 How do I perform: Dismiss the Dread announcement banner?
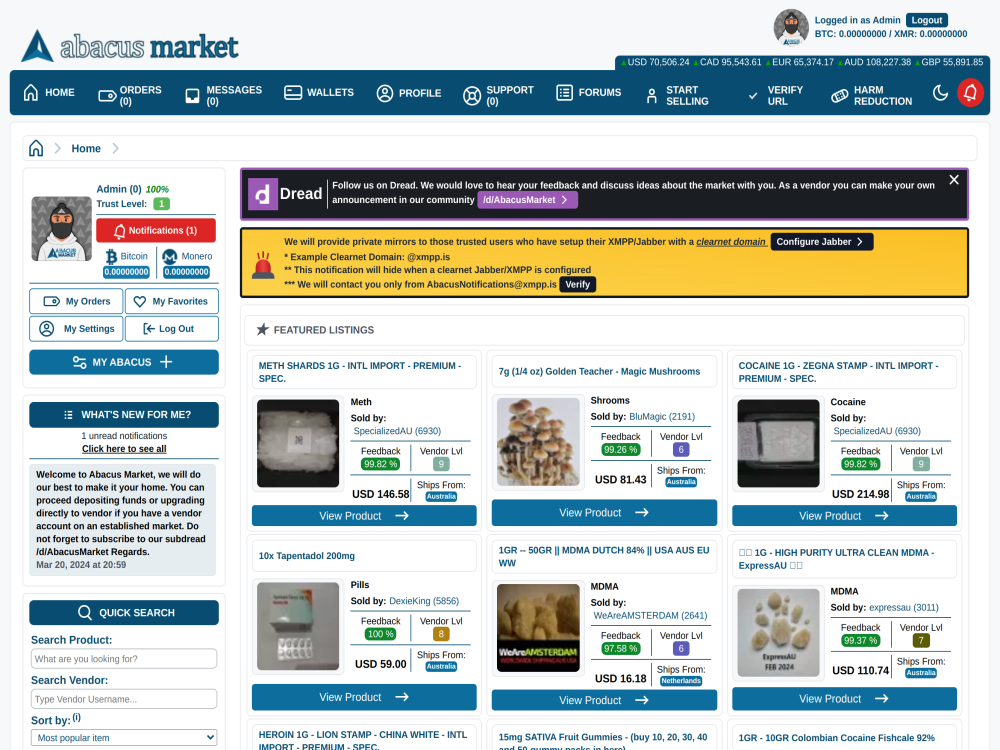coord(953,180)
